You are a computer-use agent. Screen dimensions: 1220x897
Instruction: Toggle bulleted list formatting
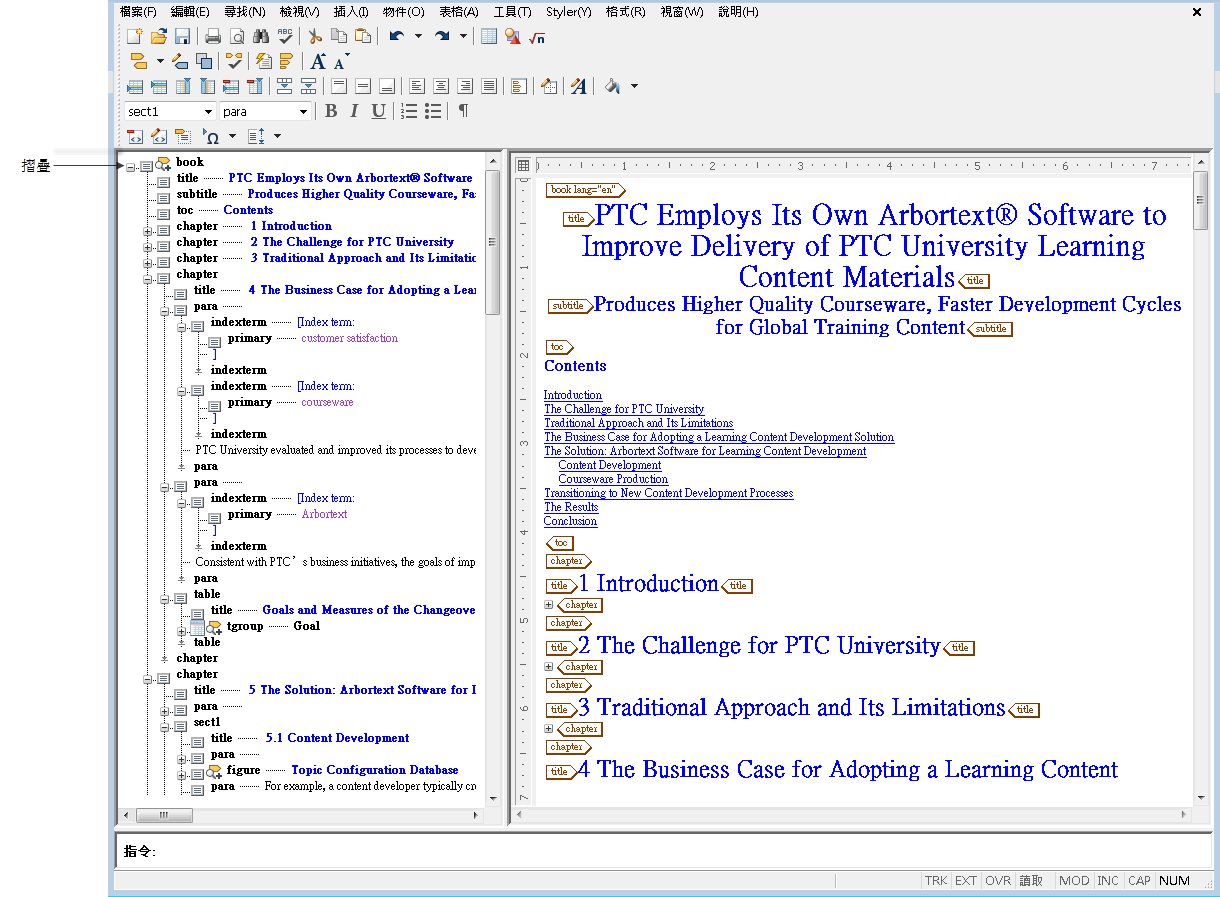pyautogui.click(x=433, y=111)
